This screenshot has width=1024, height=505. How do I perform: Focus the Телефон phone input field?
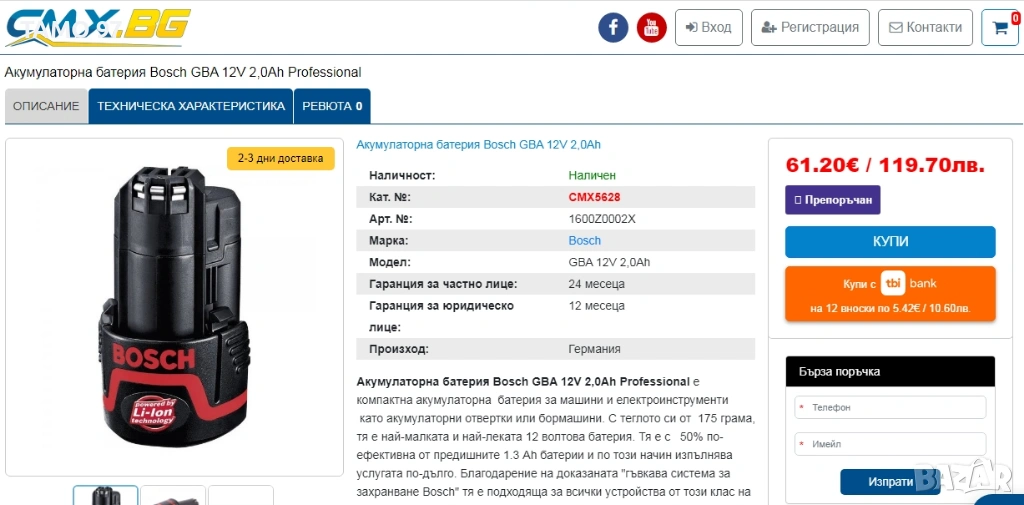[890, 407]
